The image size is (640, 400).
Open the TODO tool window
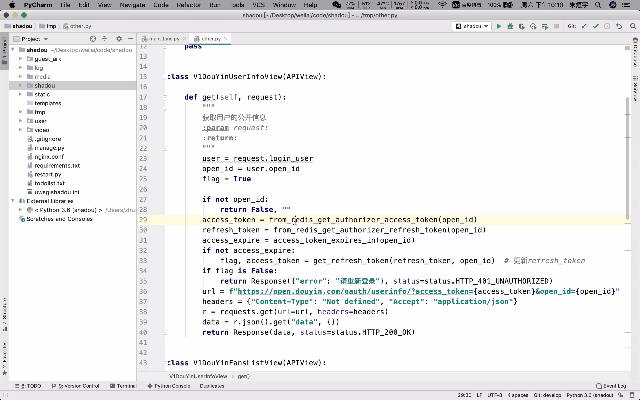28,386
